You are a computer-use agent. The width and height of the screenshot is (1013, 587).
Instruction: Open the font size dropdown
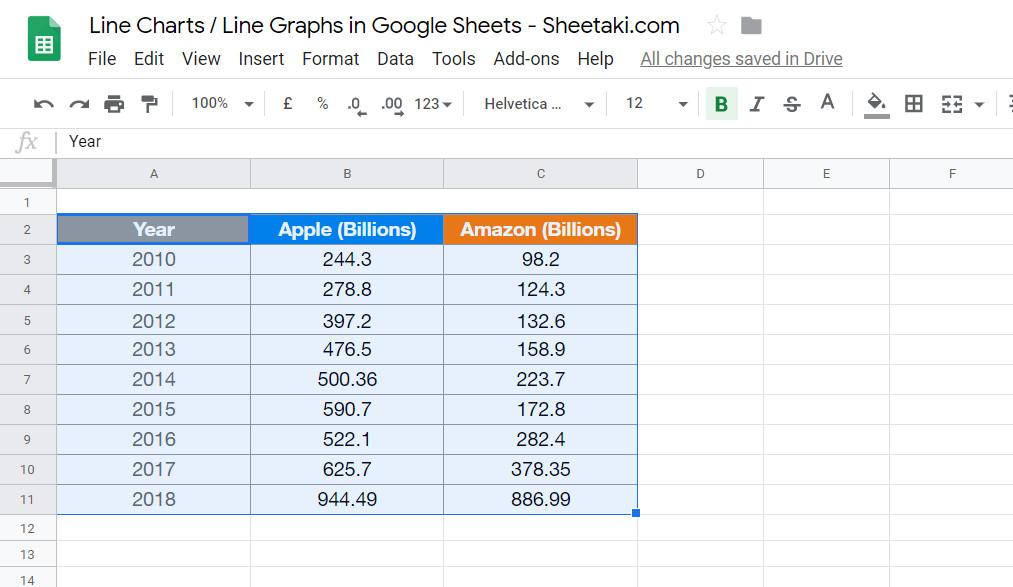coord(655,103)
